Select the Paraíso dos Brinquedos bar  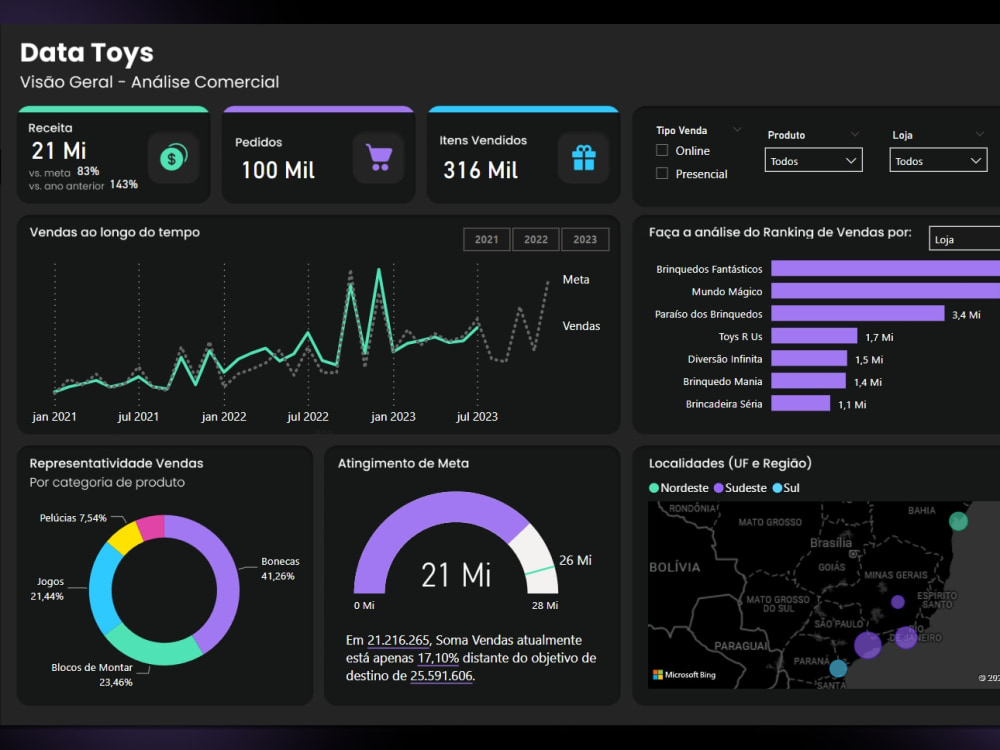858,313
